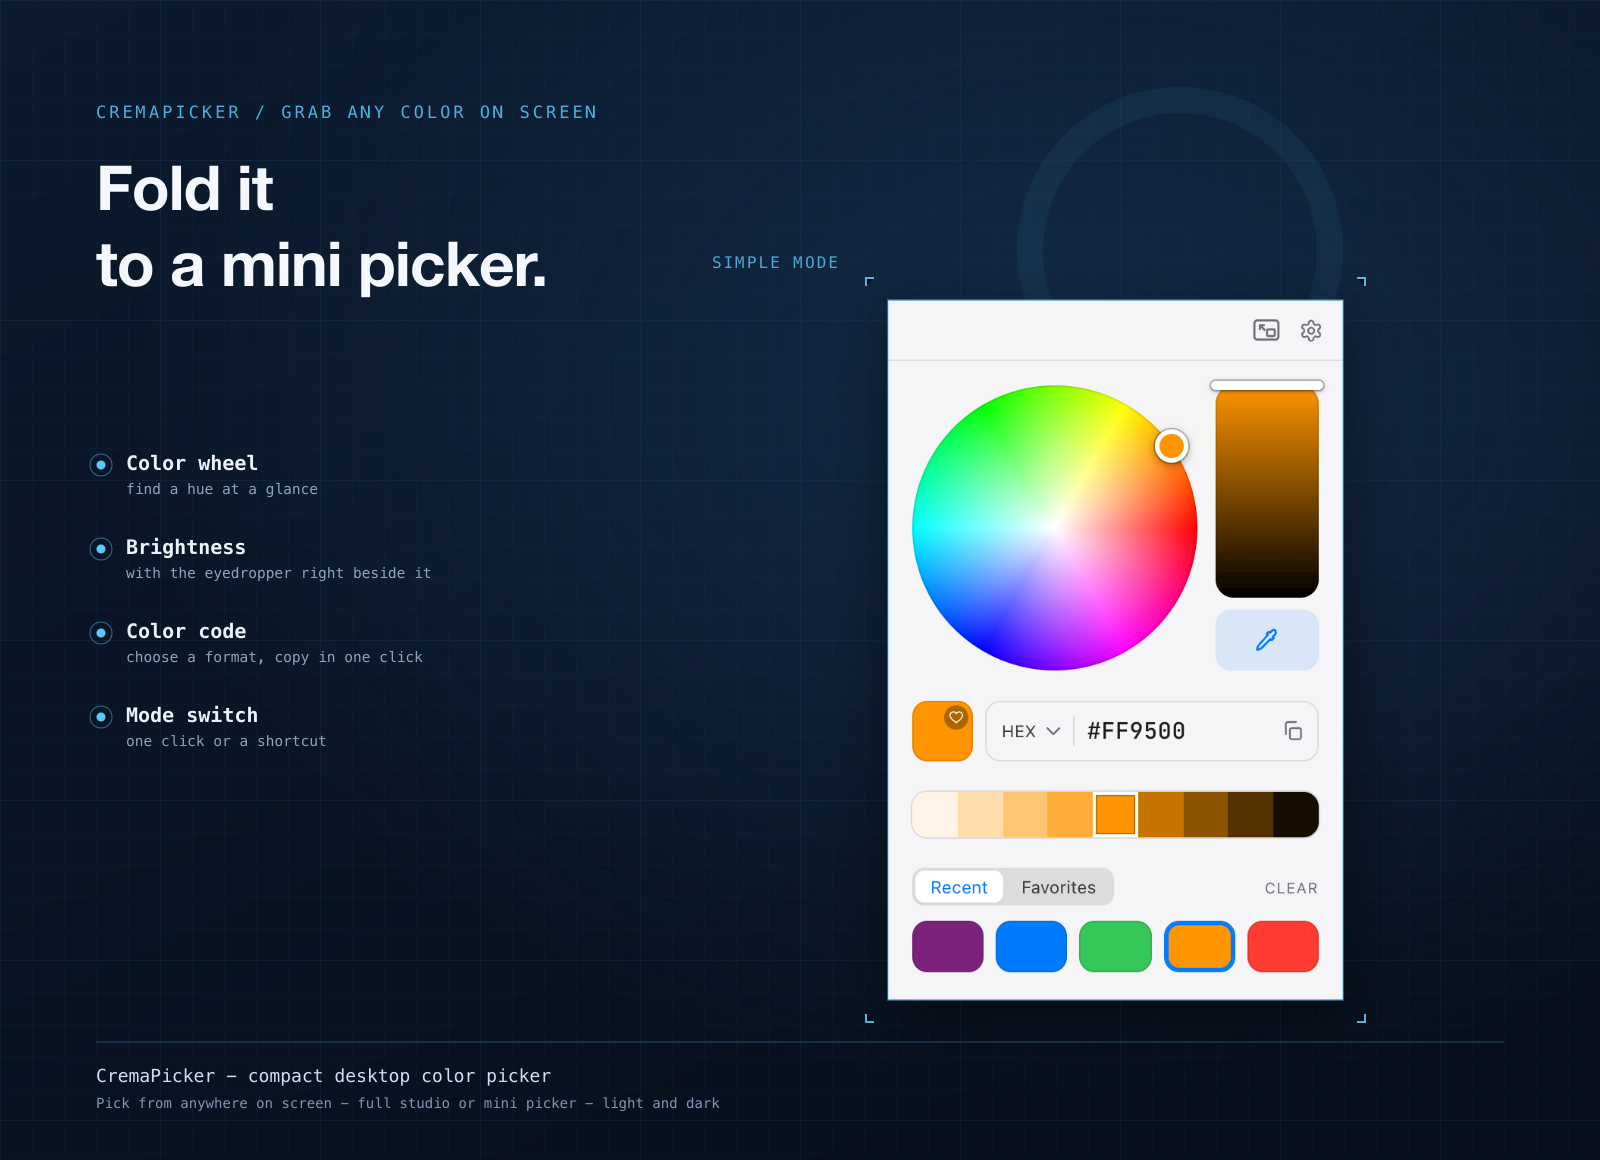Image resolution: width=1600 pixels, height=1160 pixels.
Task: Pick the dark brown shade beside the darkest
Action: [x=1250, y=814]
